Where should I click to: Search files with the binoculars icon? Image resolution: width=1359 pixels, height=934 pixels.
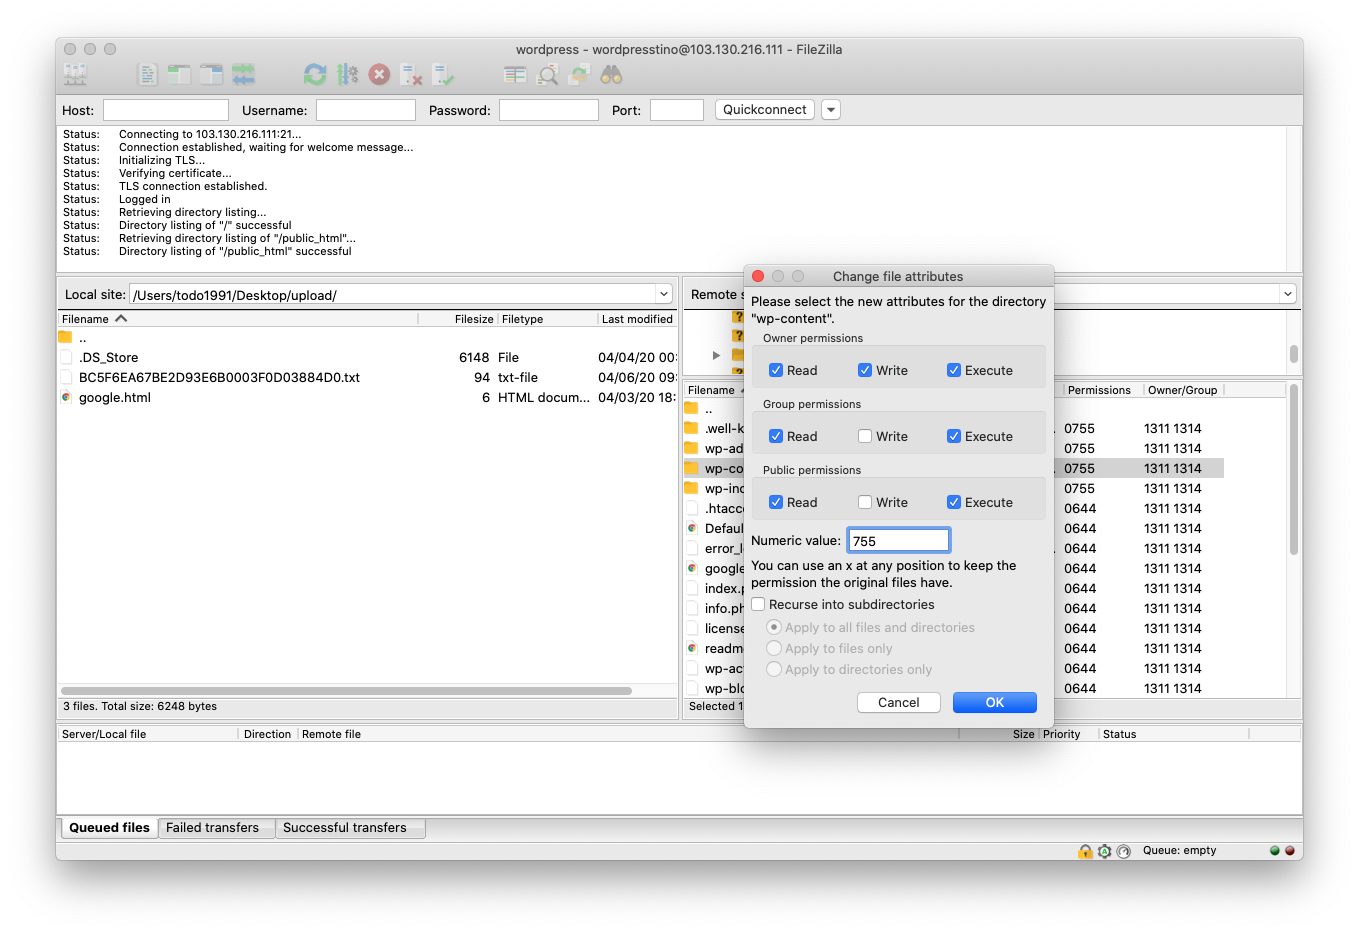point(611,74)
